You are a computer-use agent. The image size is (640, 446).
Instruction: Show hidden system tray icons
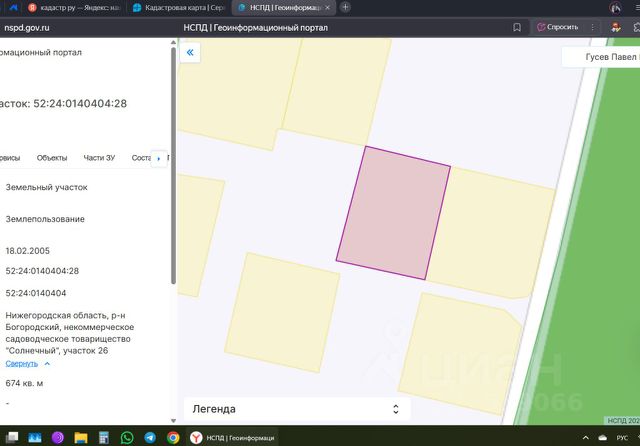tap(586, 437)
